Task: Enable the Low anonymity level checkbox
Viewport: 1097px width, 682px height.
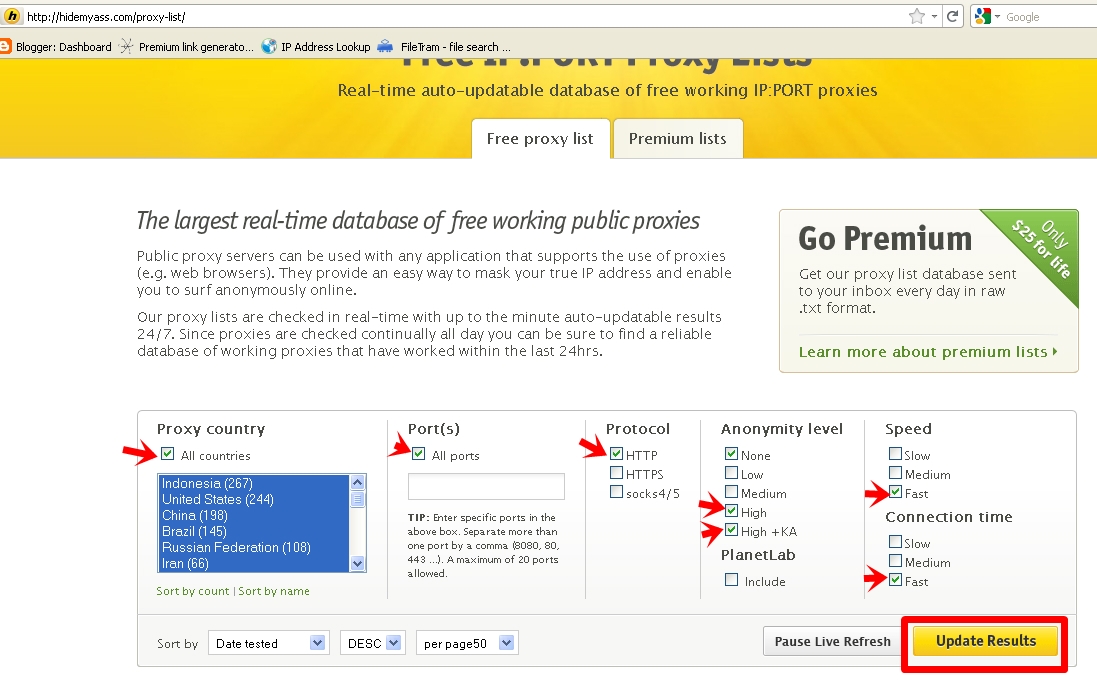Action: (x=732, y=473)
